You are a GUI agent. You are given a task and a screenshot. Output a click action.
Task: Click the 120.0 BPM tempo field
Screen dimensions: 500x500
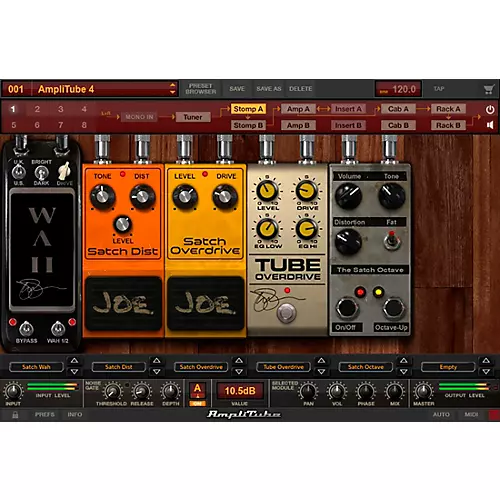tap(398, 89)
